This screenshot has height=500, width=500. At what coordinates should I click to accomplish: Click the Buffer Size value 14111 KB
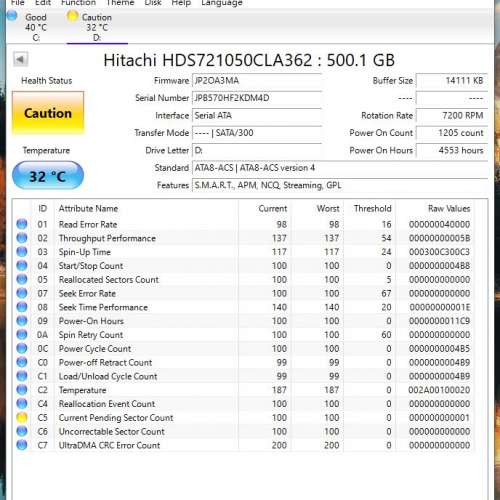coord(452,81)
